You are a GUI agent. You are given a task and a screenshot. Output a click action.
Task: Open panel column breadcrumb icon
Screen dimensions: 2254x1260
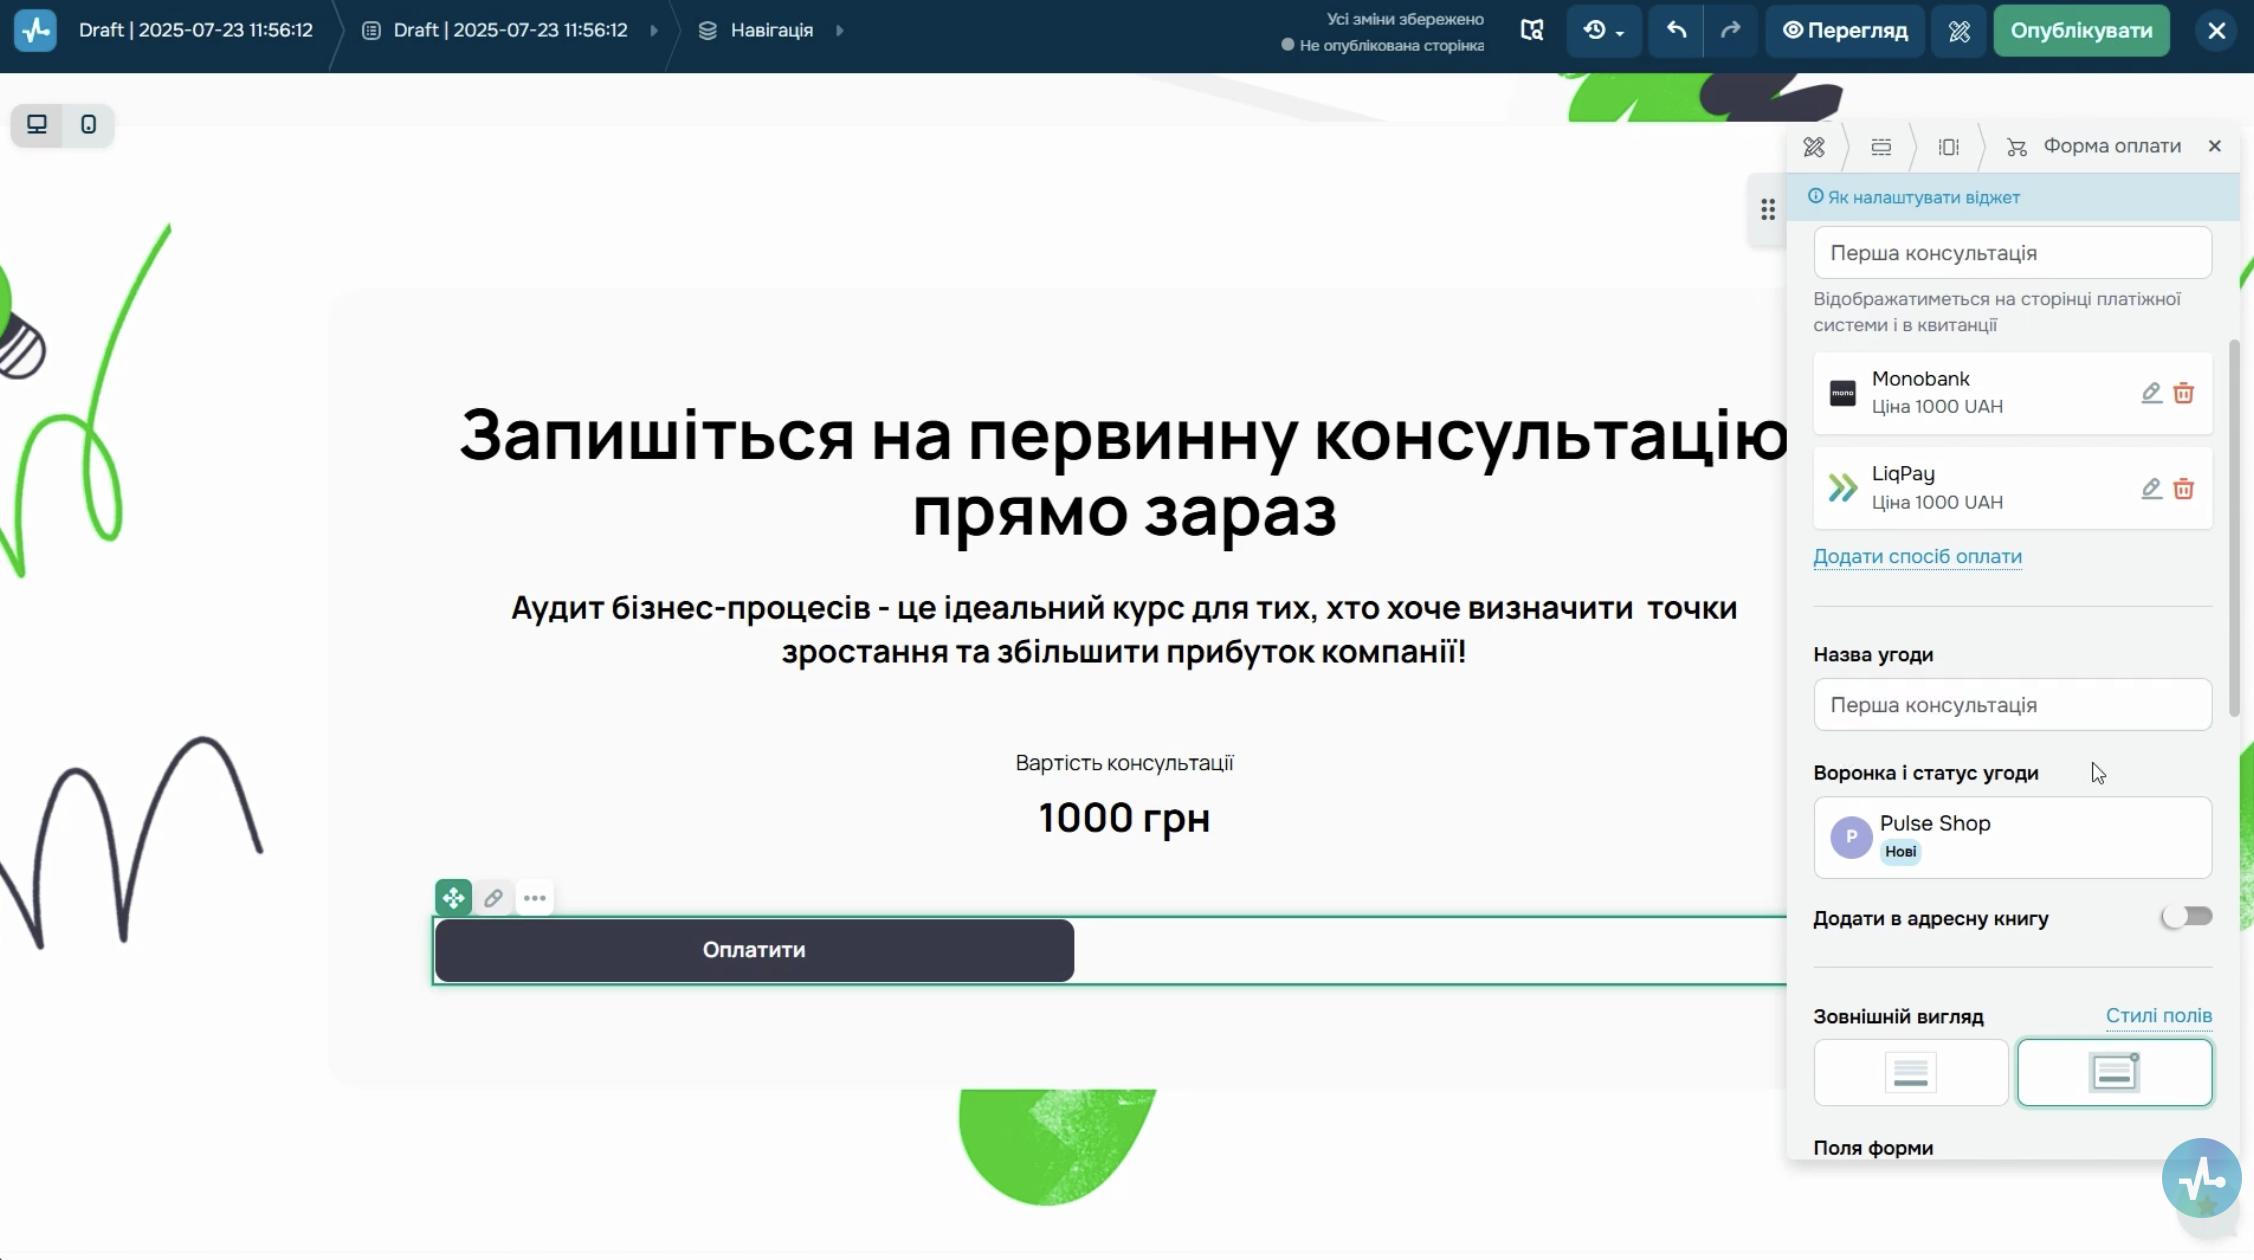click(x=1948, y=147)
